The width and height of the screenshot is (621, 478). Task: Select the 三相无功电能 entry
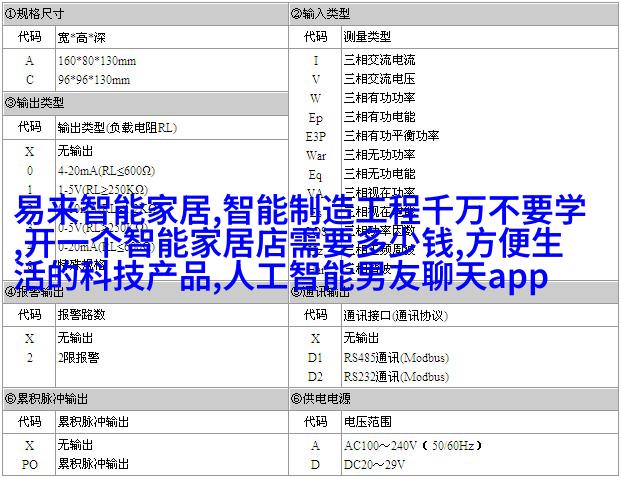point(379,174)
